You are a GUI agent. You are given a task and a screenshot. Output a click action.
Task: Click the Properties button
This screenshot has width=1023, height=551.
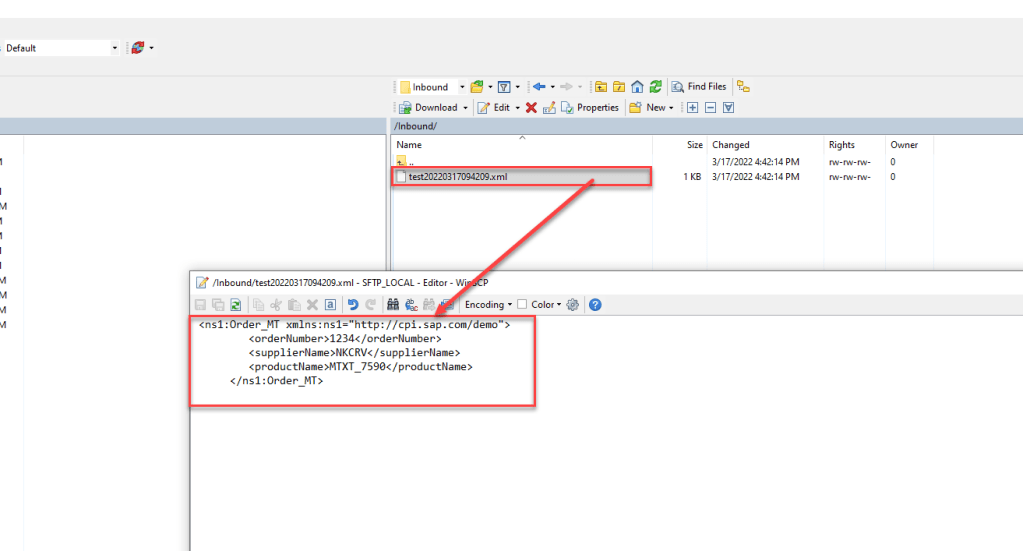point(590,108)
